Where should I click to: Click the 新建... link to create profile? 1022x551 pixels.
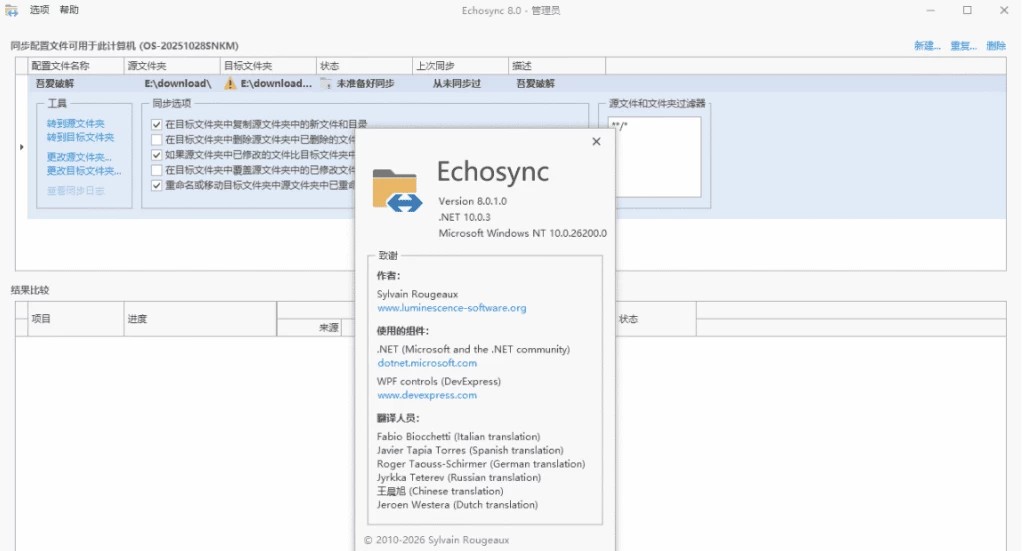pyautogui.click(x=927, y=46)
